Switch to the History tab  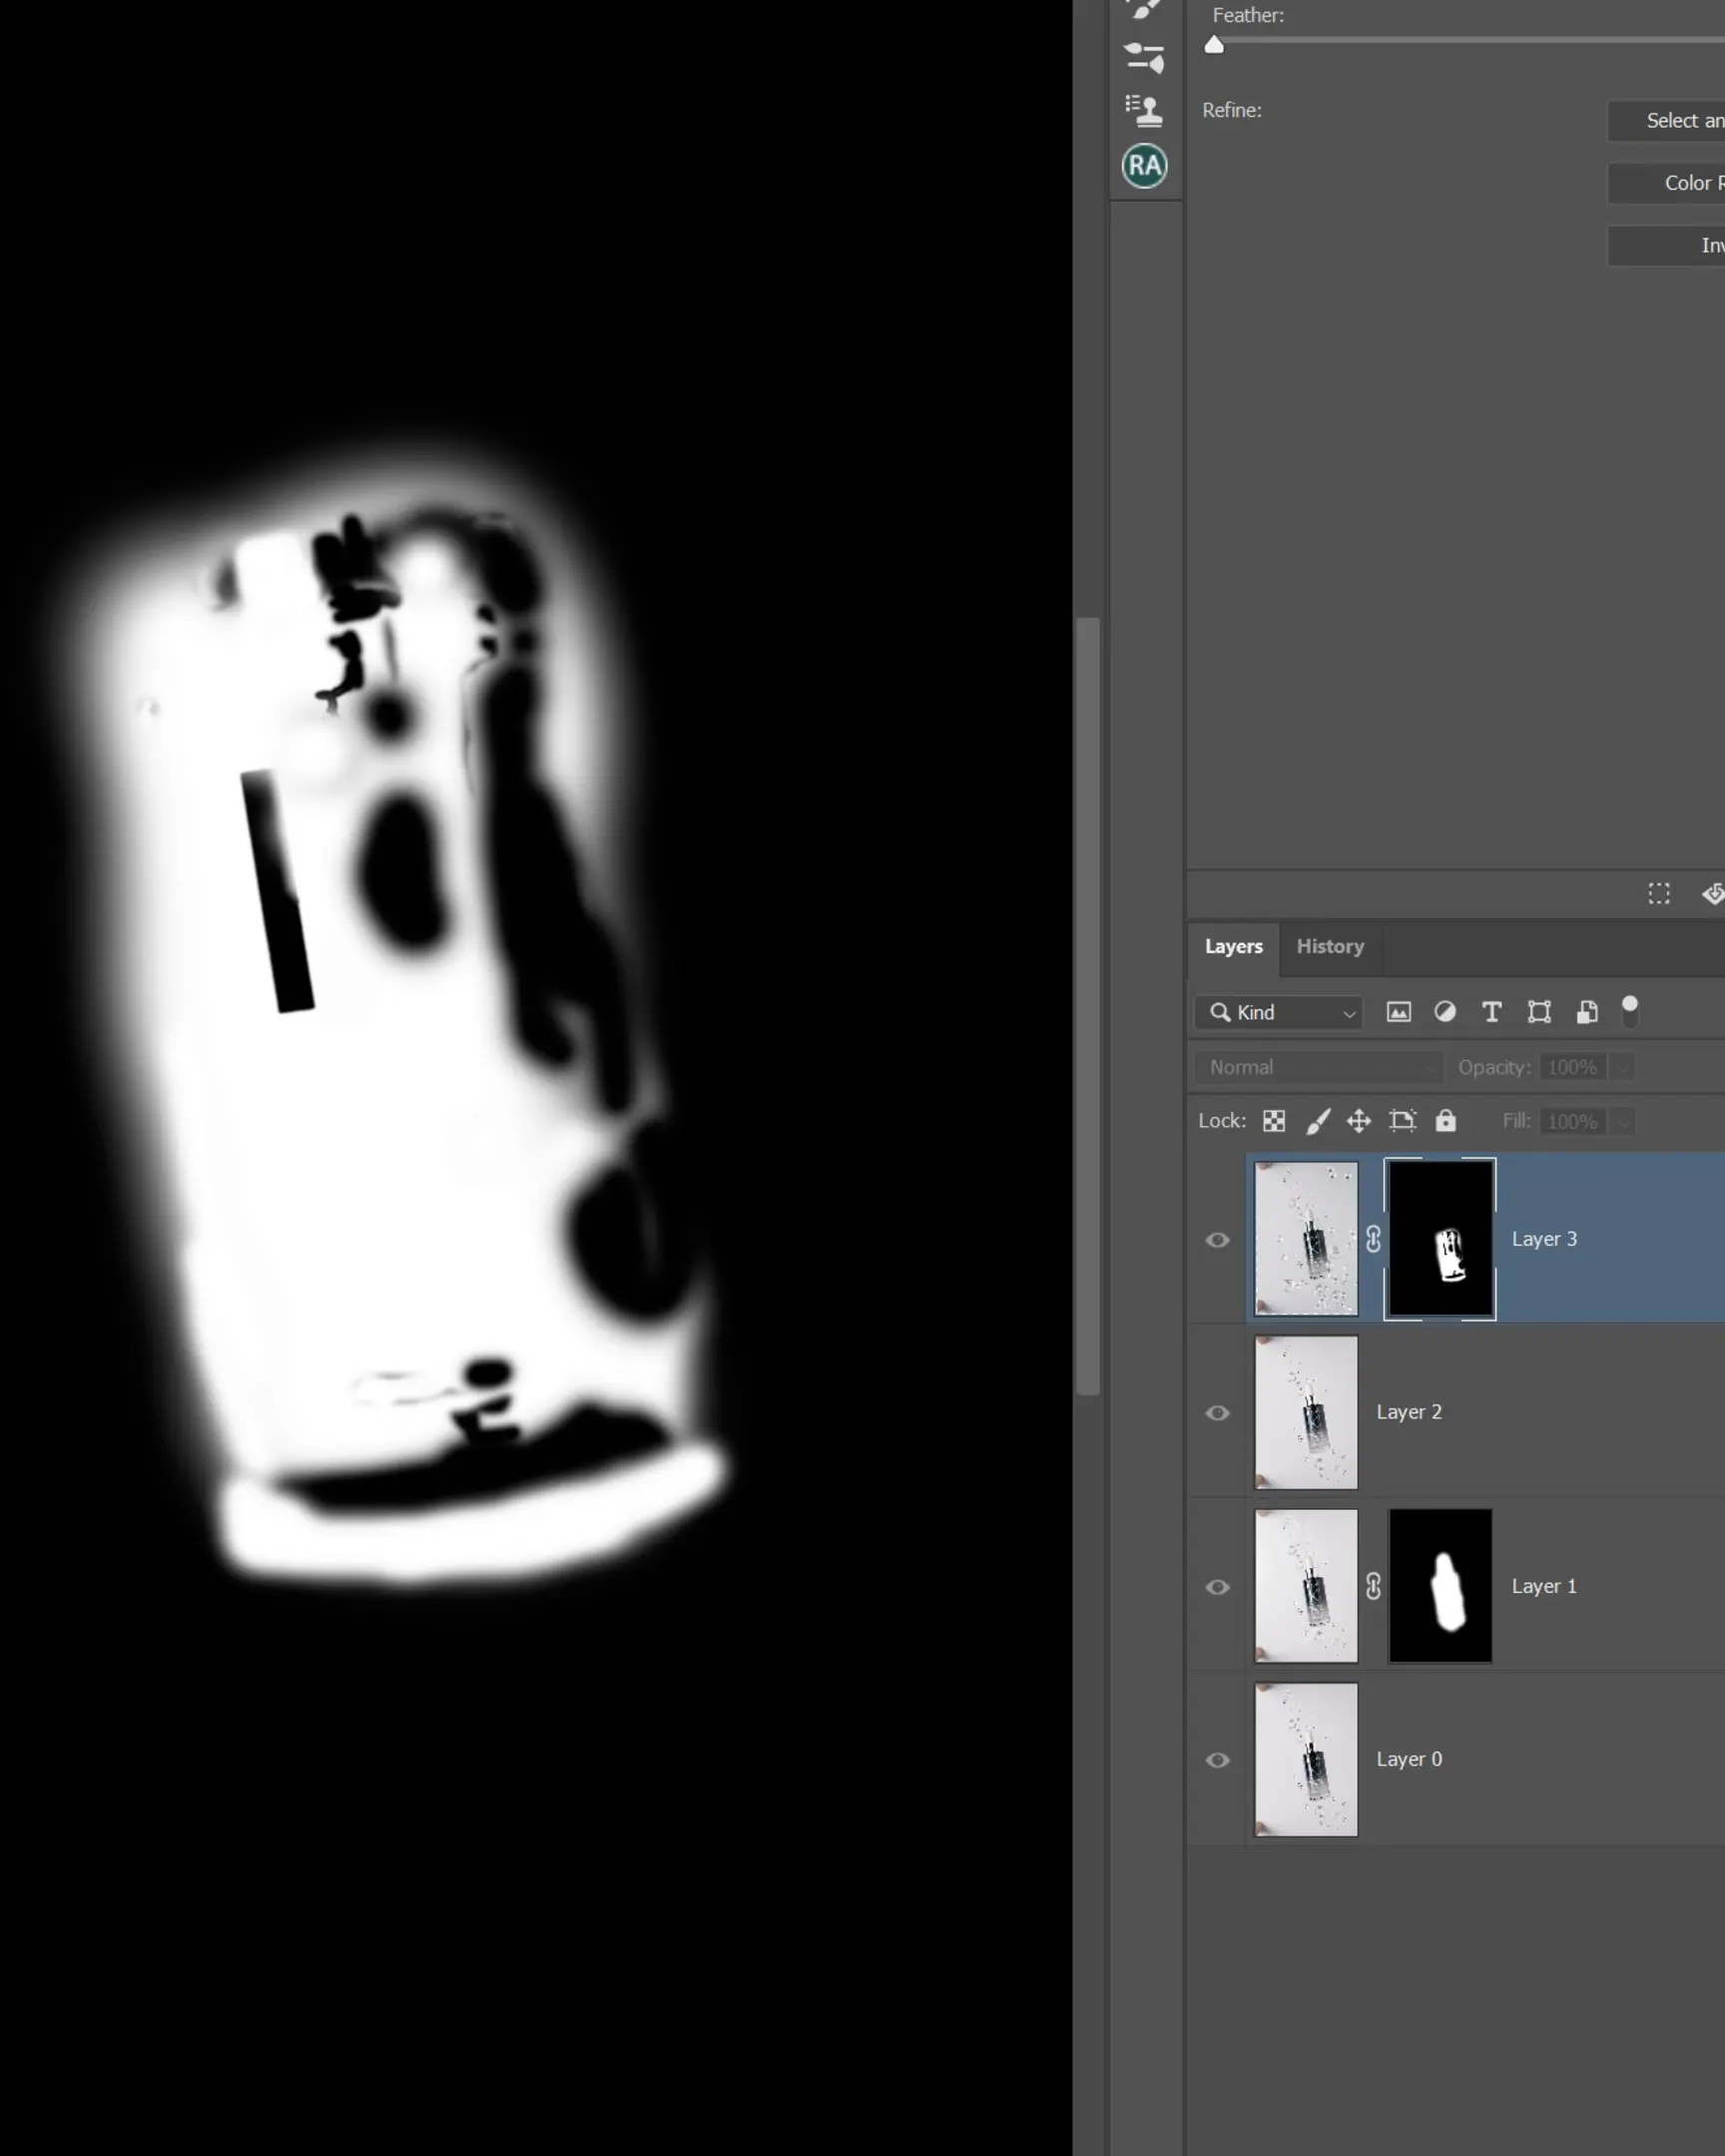[1330, 946]
